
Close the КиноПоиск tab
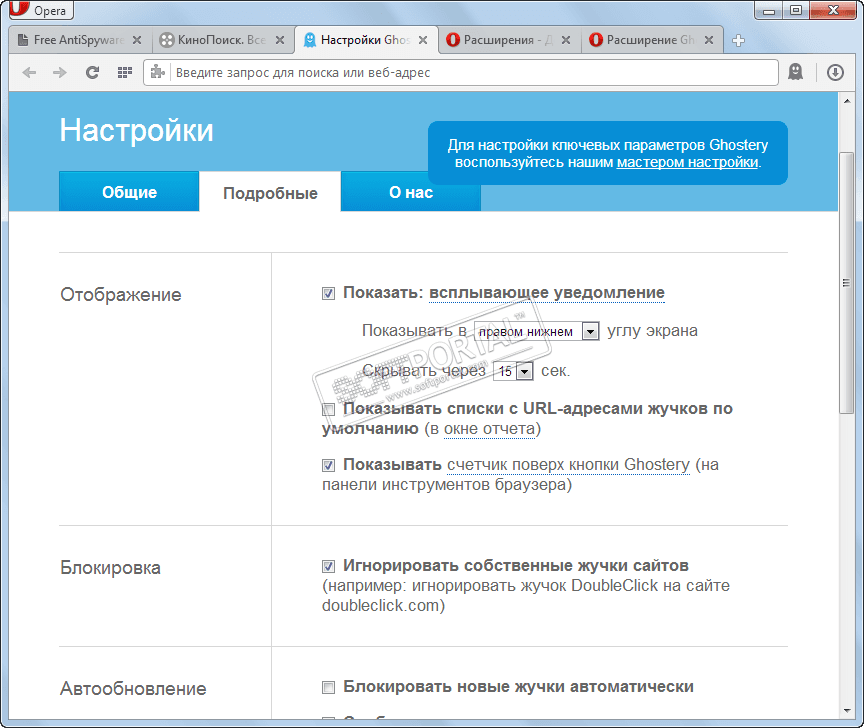pyautogui.click(x=280, y=40)
